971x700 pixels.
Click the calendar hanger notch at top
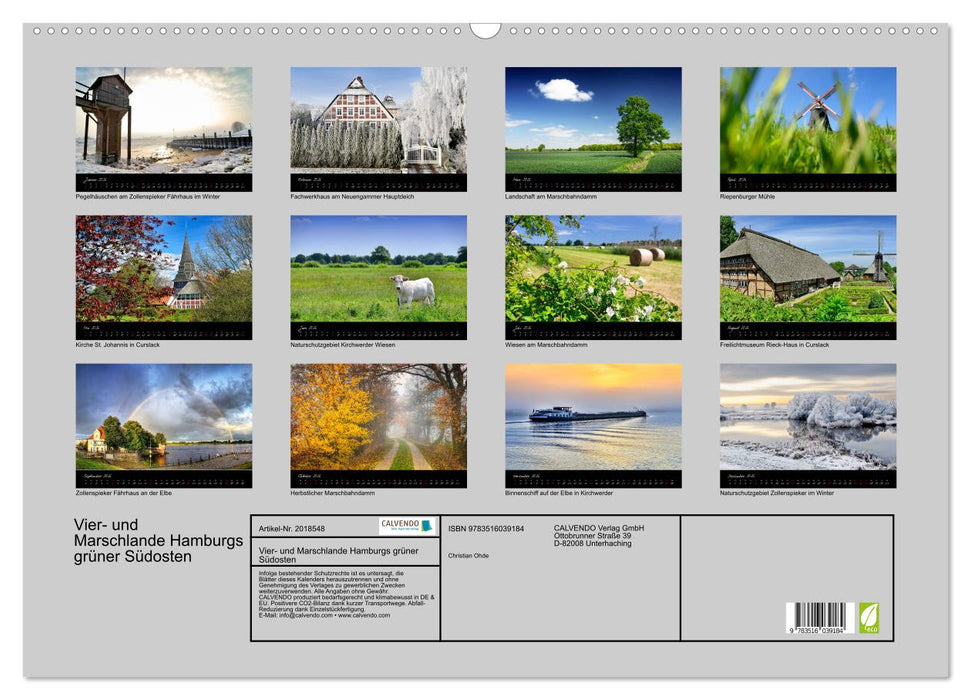tap(485, 30)
